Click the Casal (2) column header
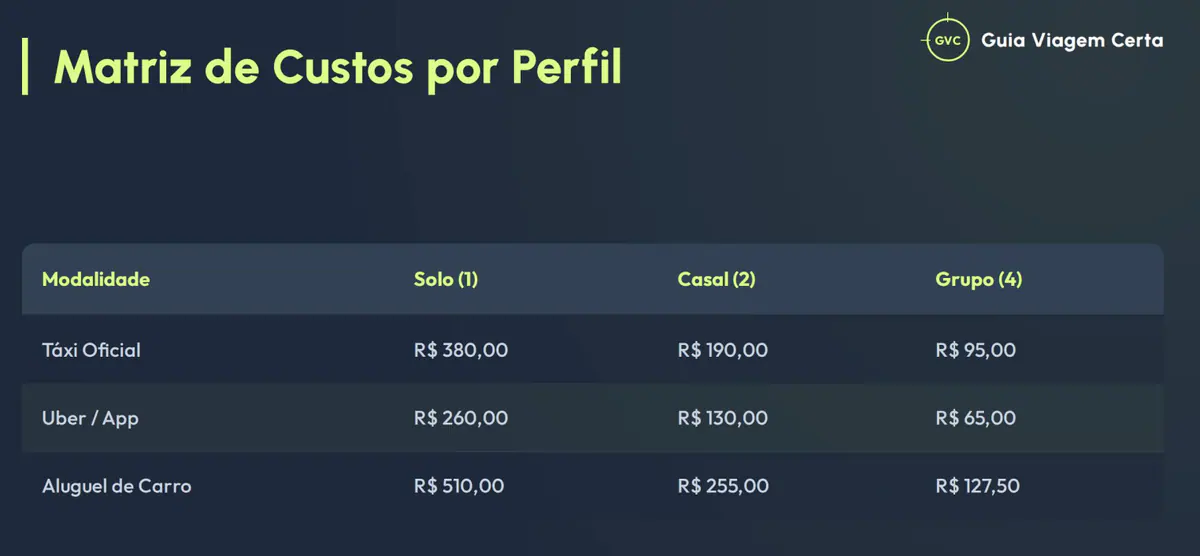 [716, 279]
